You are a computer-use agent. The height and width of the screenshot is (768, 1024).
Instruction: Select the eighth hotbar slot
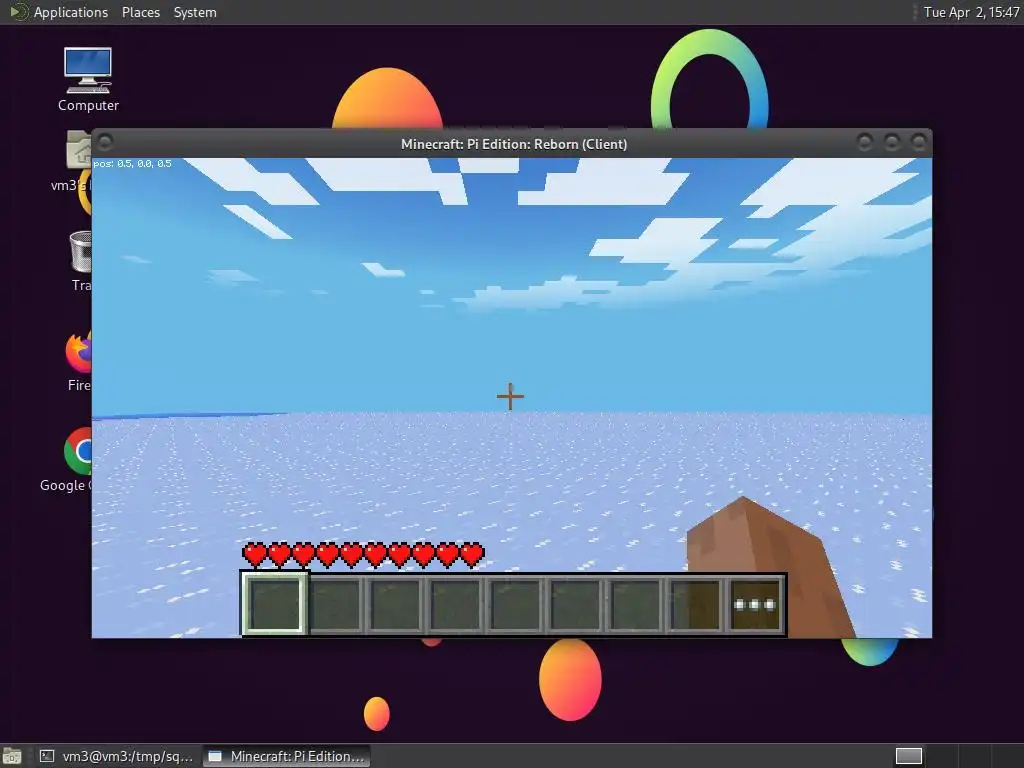pos(696,605)
